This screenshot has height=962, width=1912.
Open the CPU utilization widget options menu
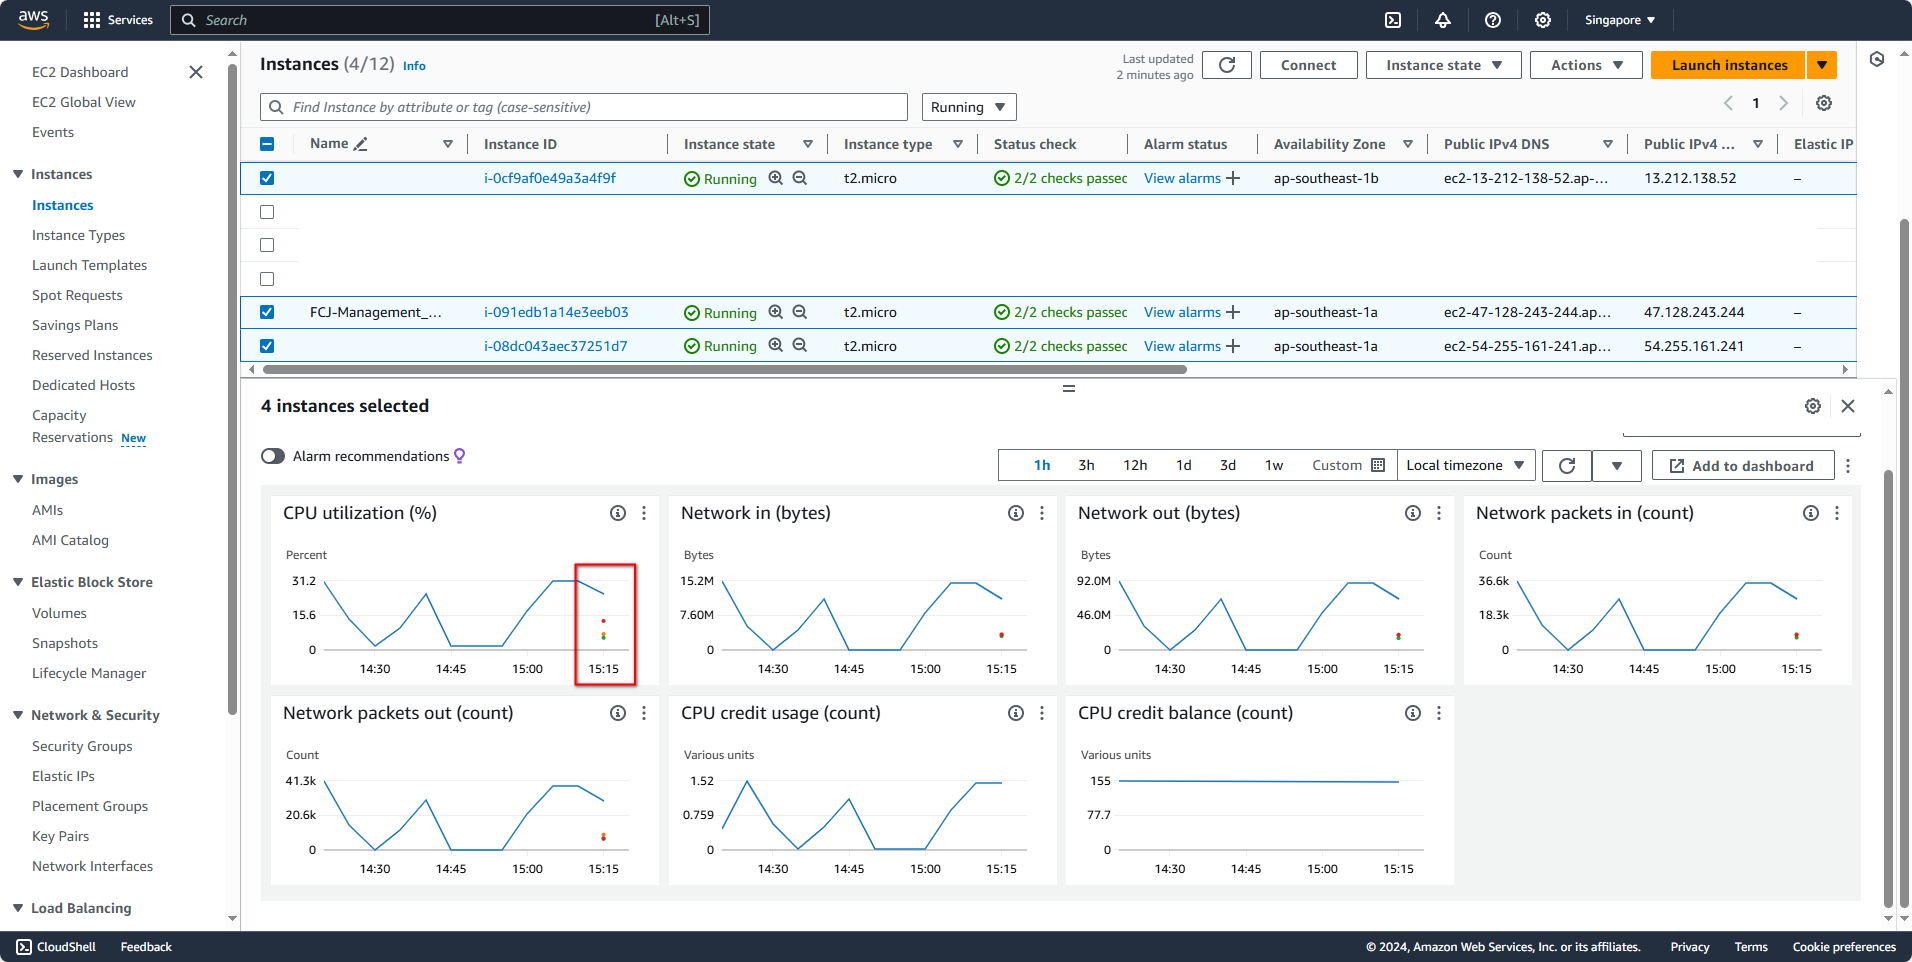tap(644, 513)
